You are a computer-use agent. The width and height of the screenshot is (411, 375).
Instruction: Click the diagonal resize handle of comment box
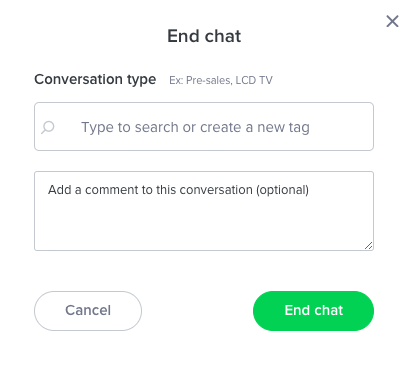[x=368, y=246]
